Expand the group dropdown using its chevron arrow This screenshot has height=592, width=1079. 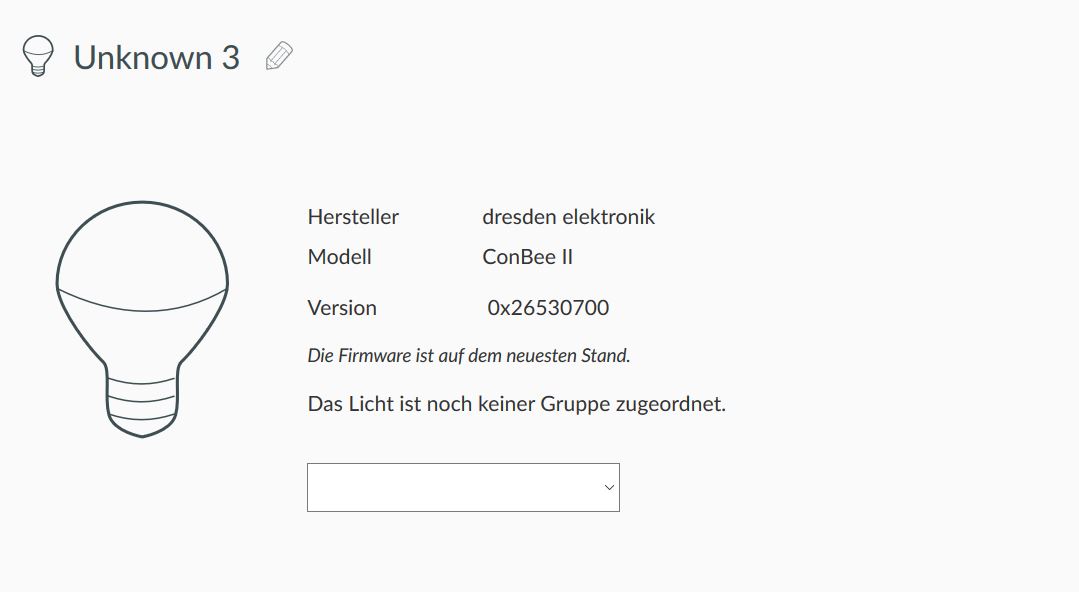click(x=609, y=487)
